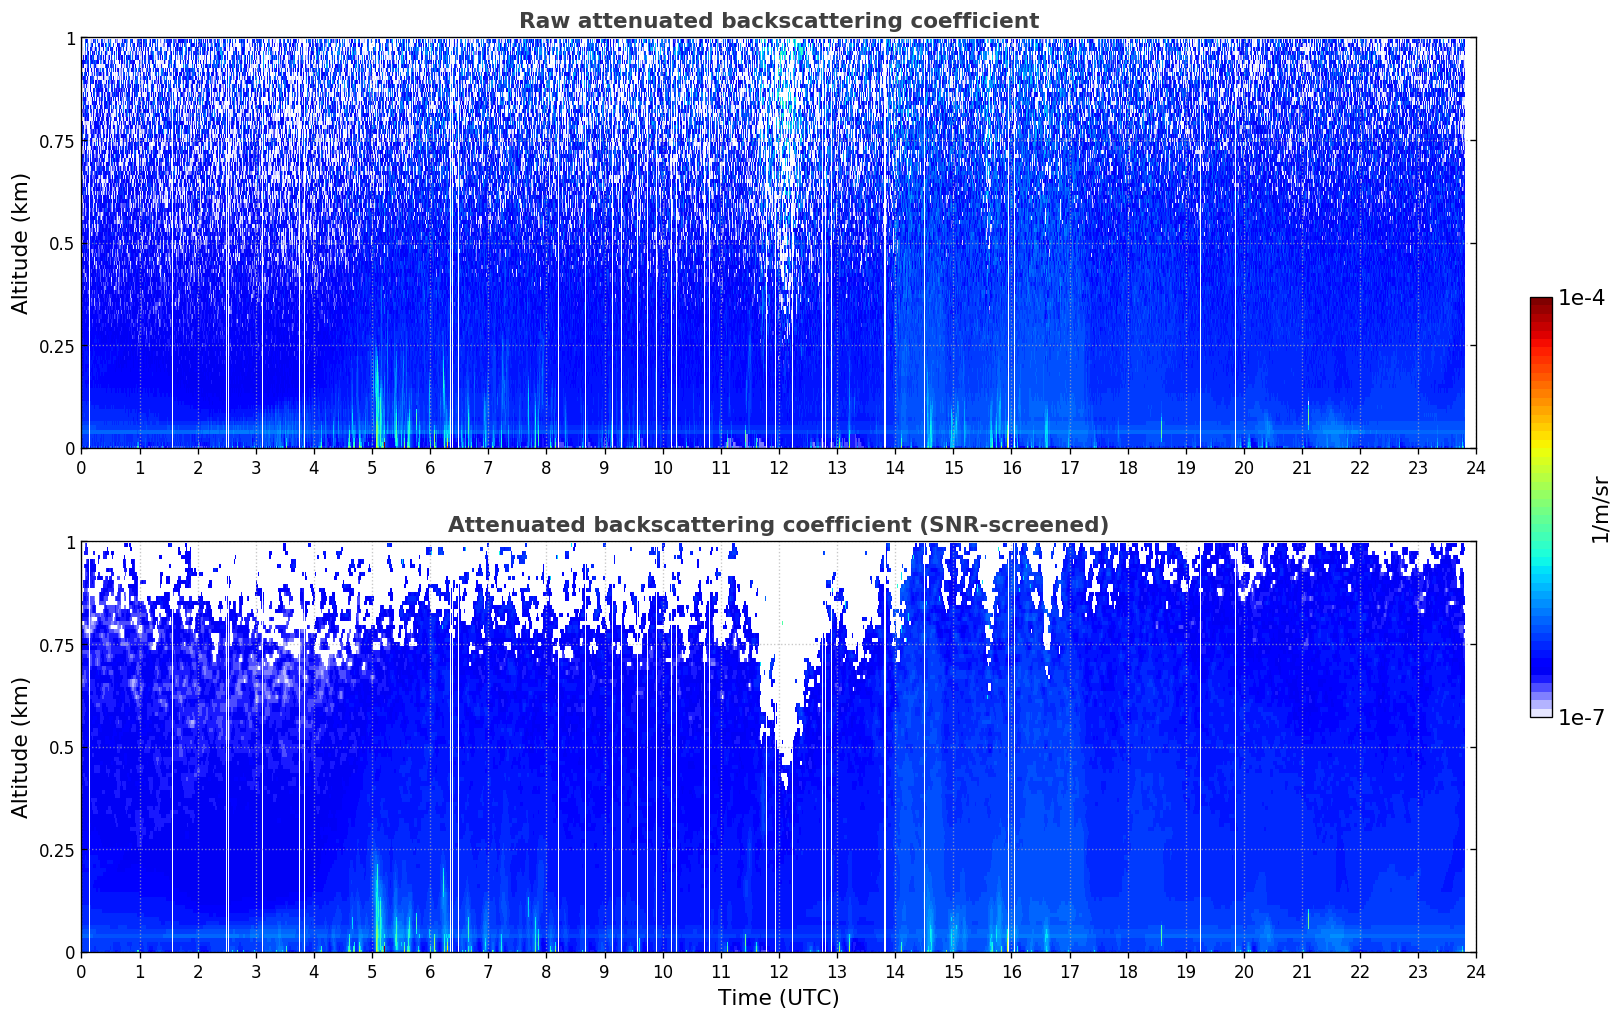Click the '1e-7' colorbar minimum label
The height and width of the screenshot is (1020, 1621).
click(1581, 717)
